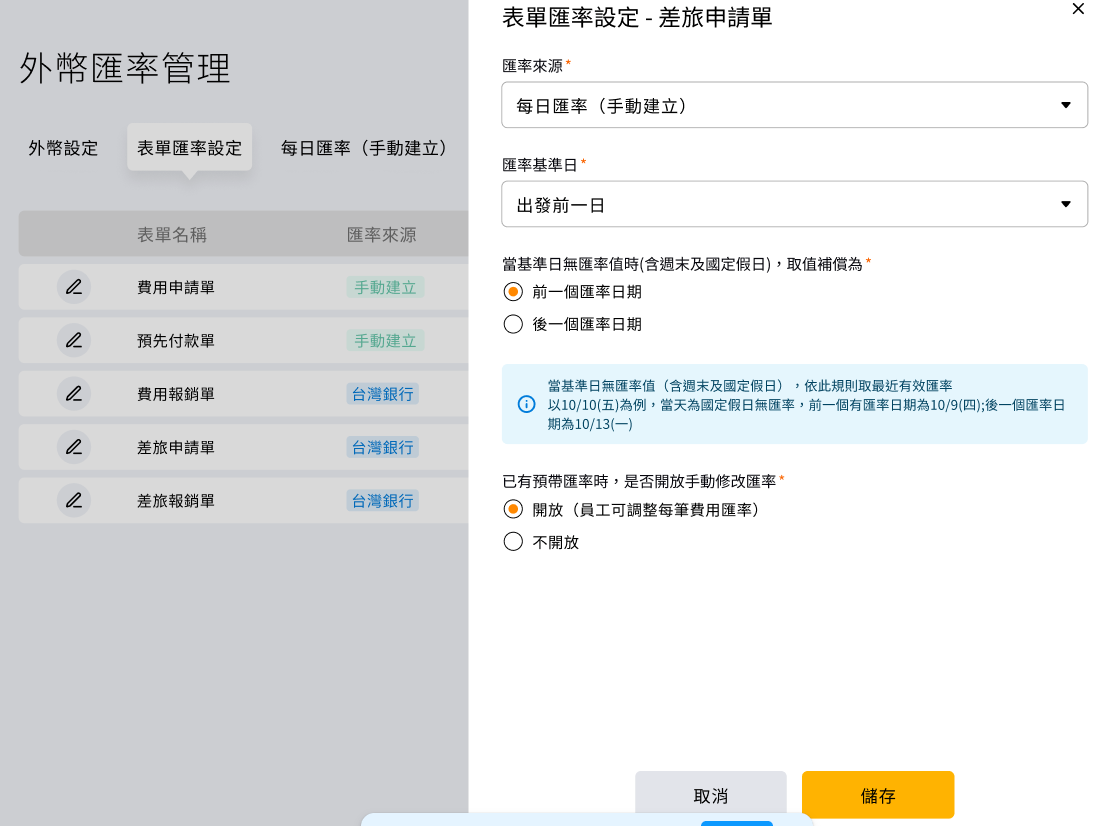
Task: Open the 匯率來源 dropdown
Action: tap(794, 105)
